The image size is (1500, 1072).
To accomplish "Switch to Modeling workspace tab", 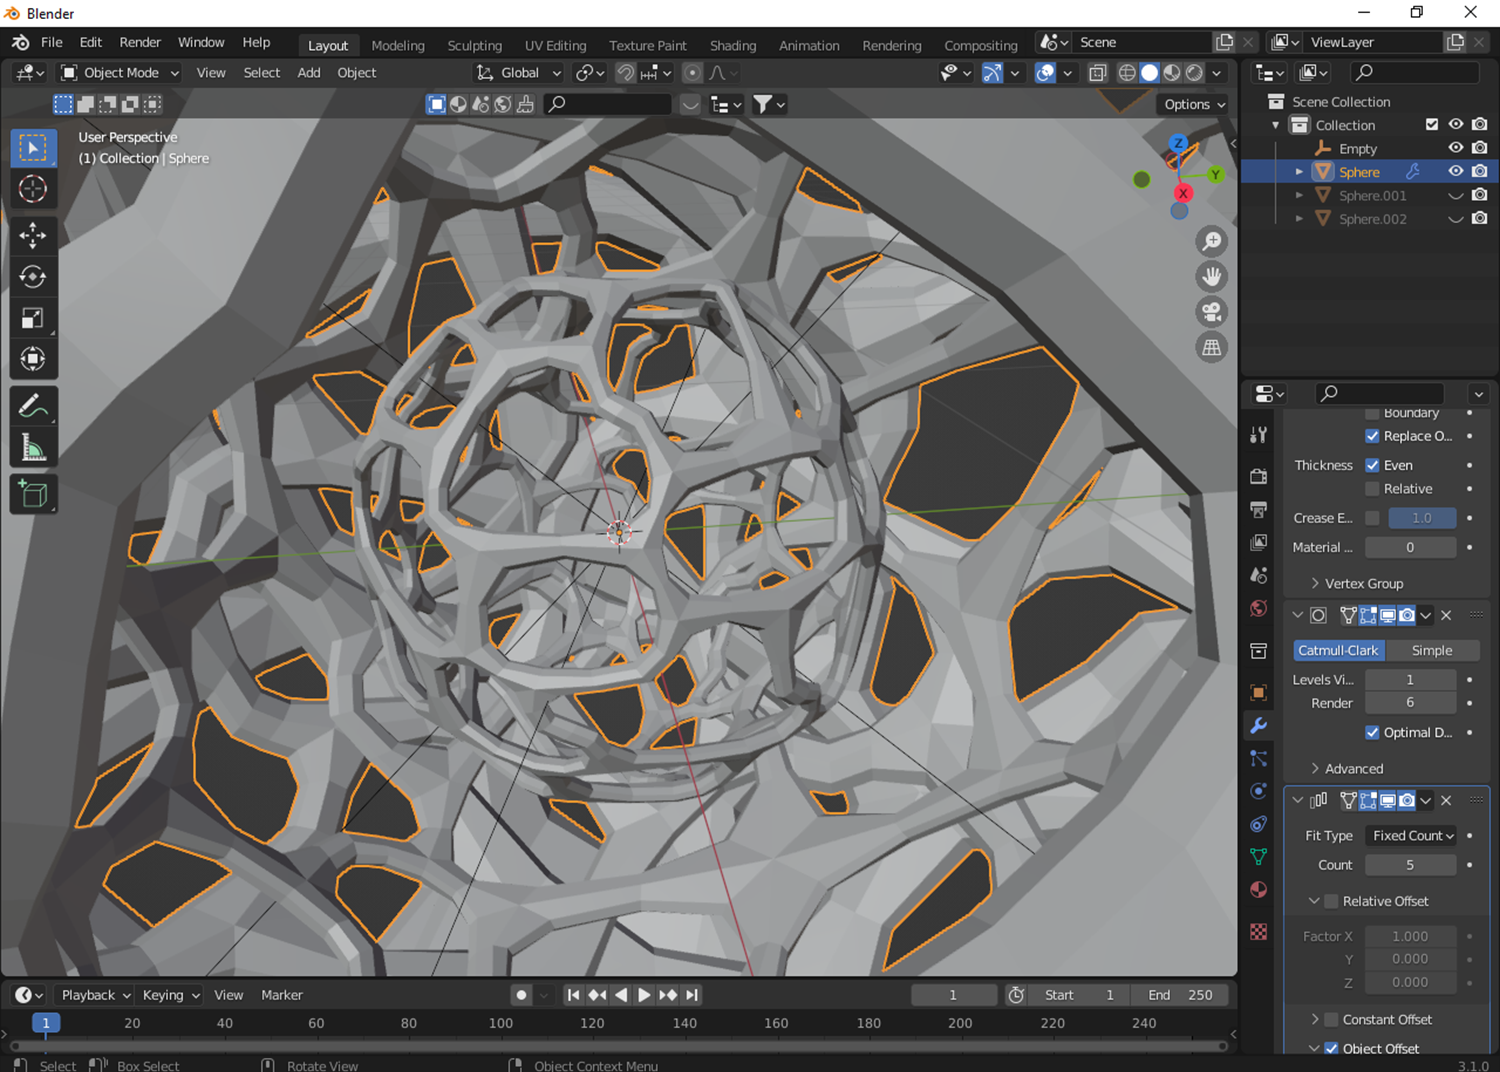I will 398,45.
